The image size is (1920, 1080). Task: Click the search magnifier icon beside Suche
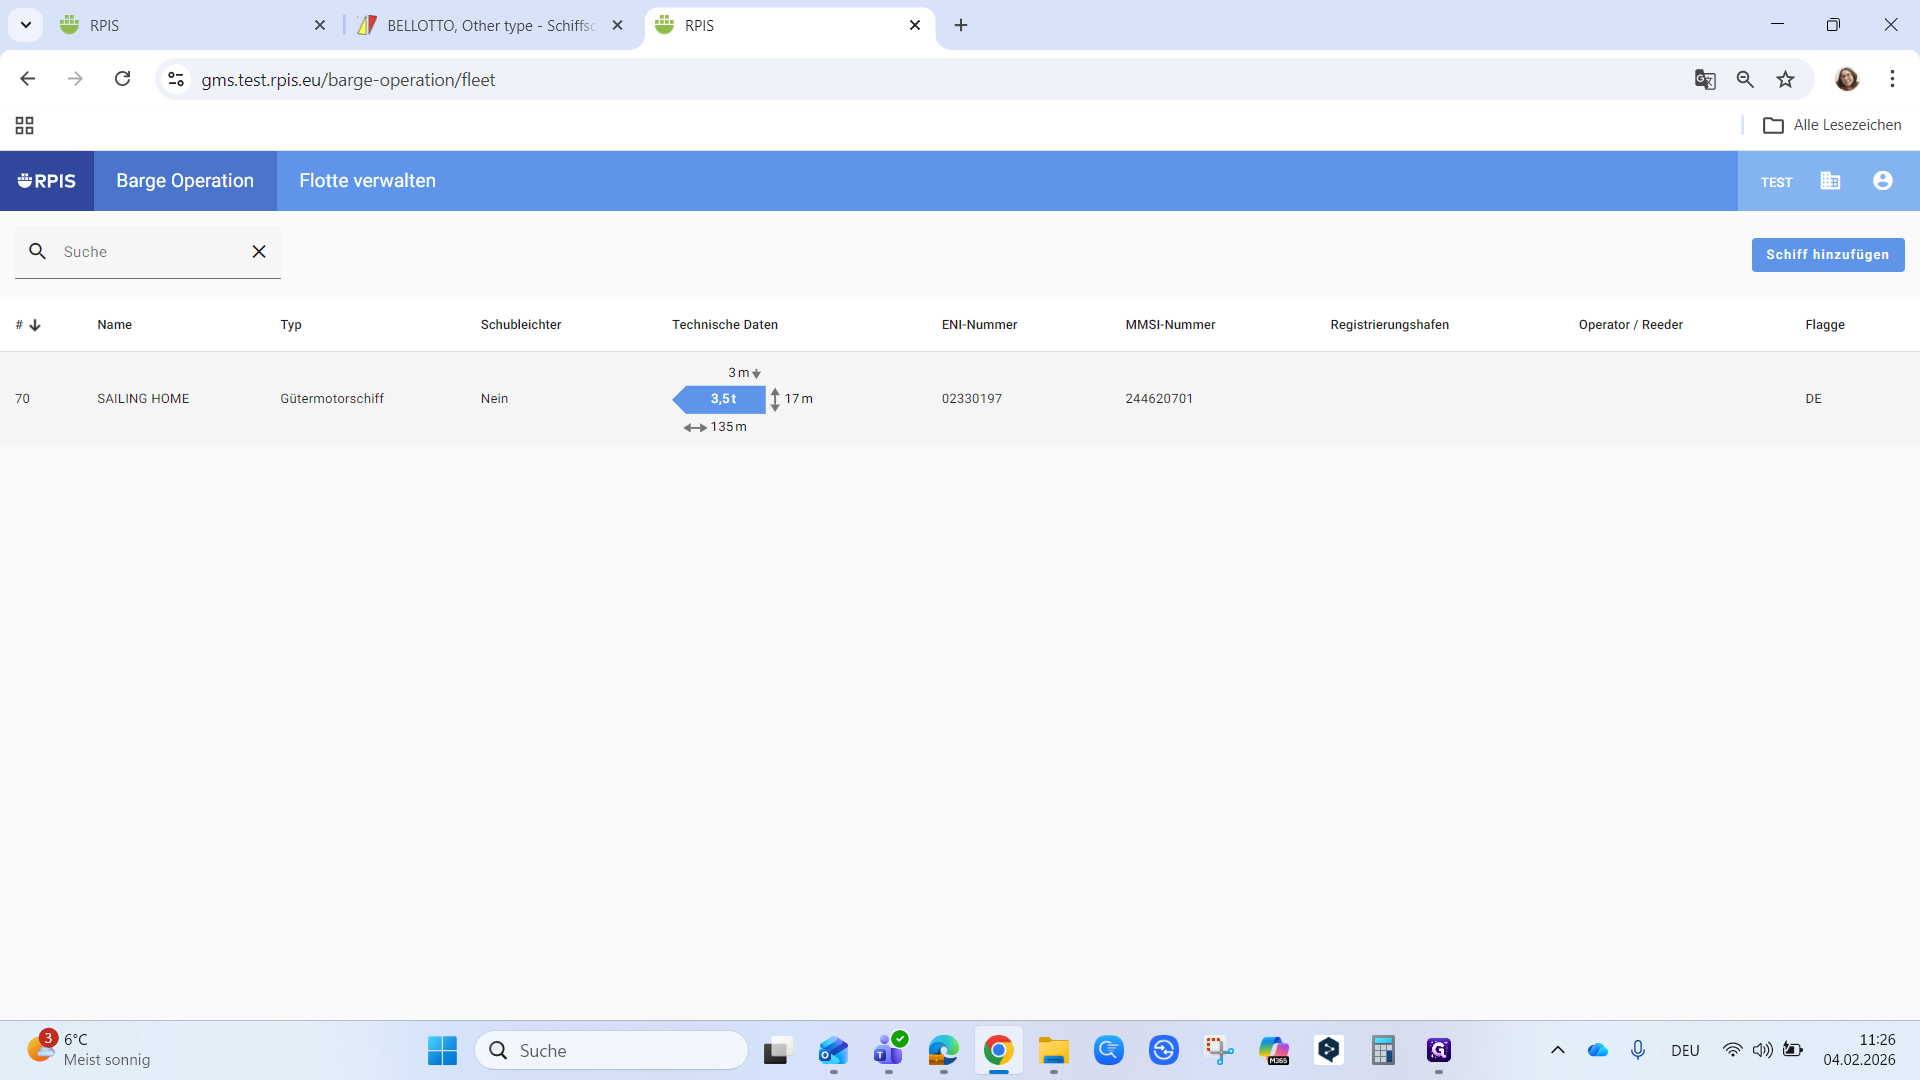38,252
